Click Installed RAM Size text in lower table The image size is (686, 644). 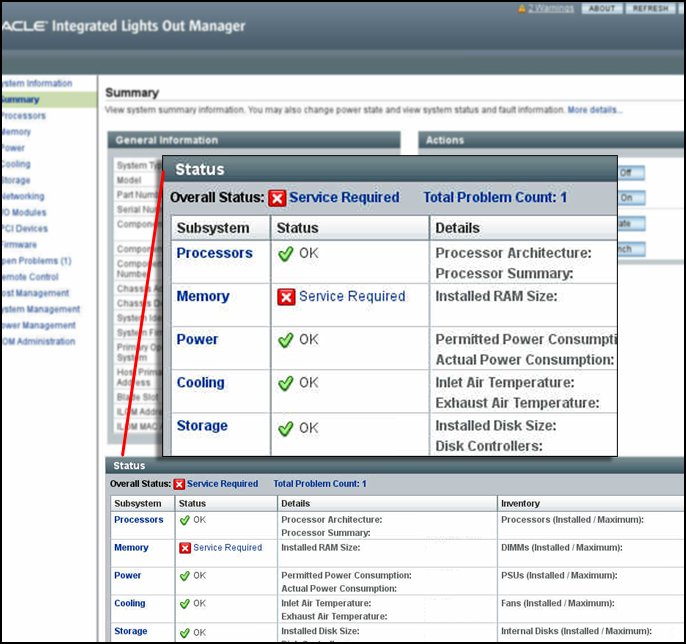pyautogui.click(x=321, y=548)
